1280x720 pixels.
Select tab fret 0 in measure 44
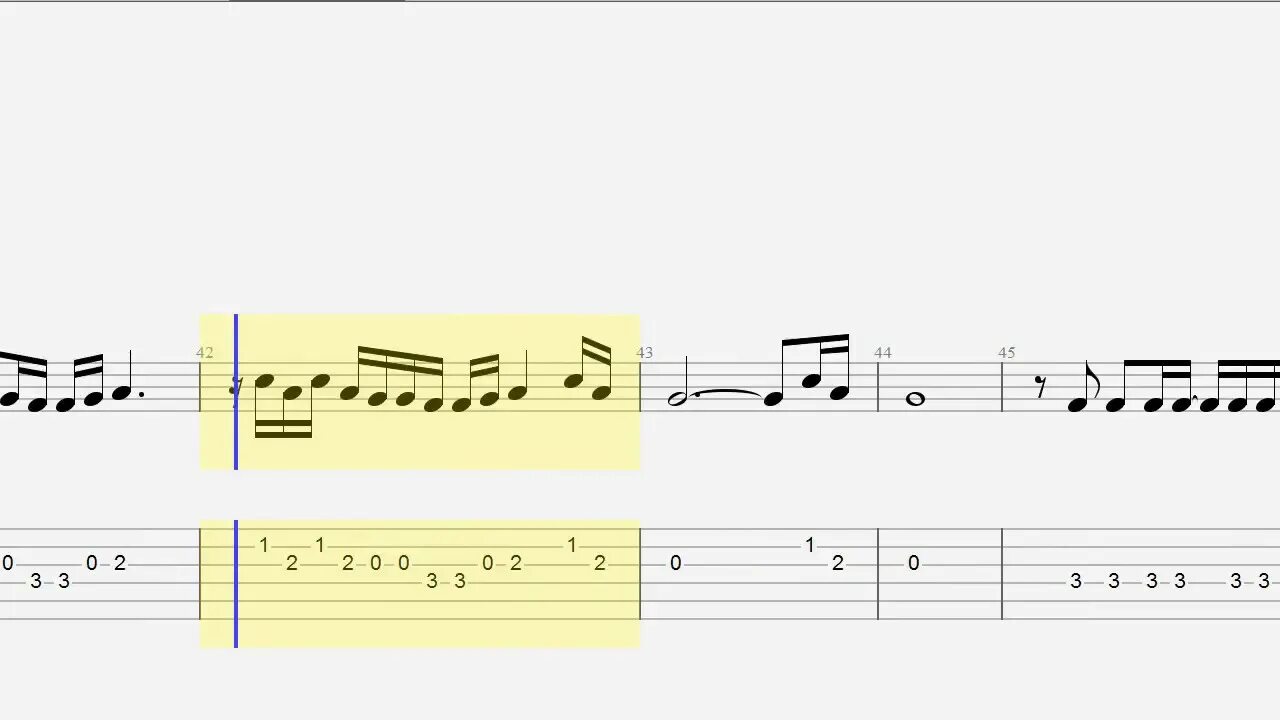point(913,564)
